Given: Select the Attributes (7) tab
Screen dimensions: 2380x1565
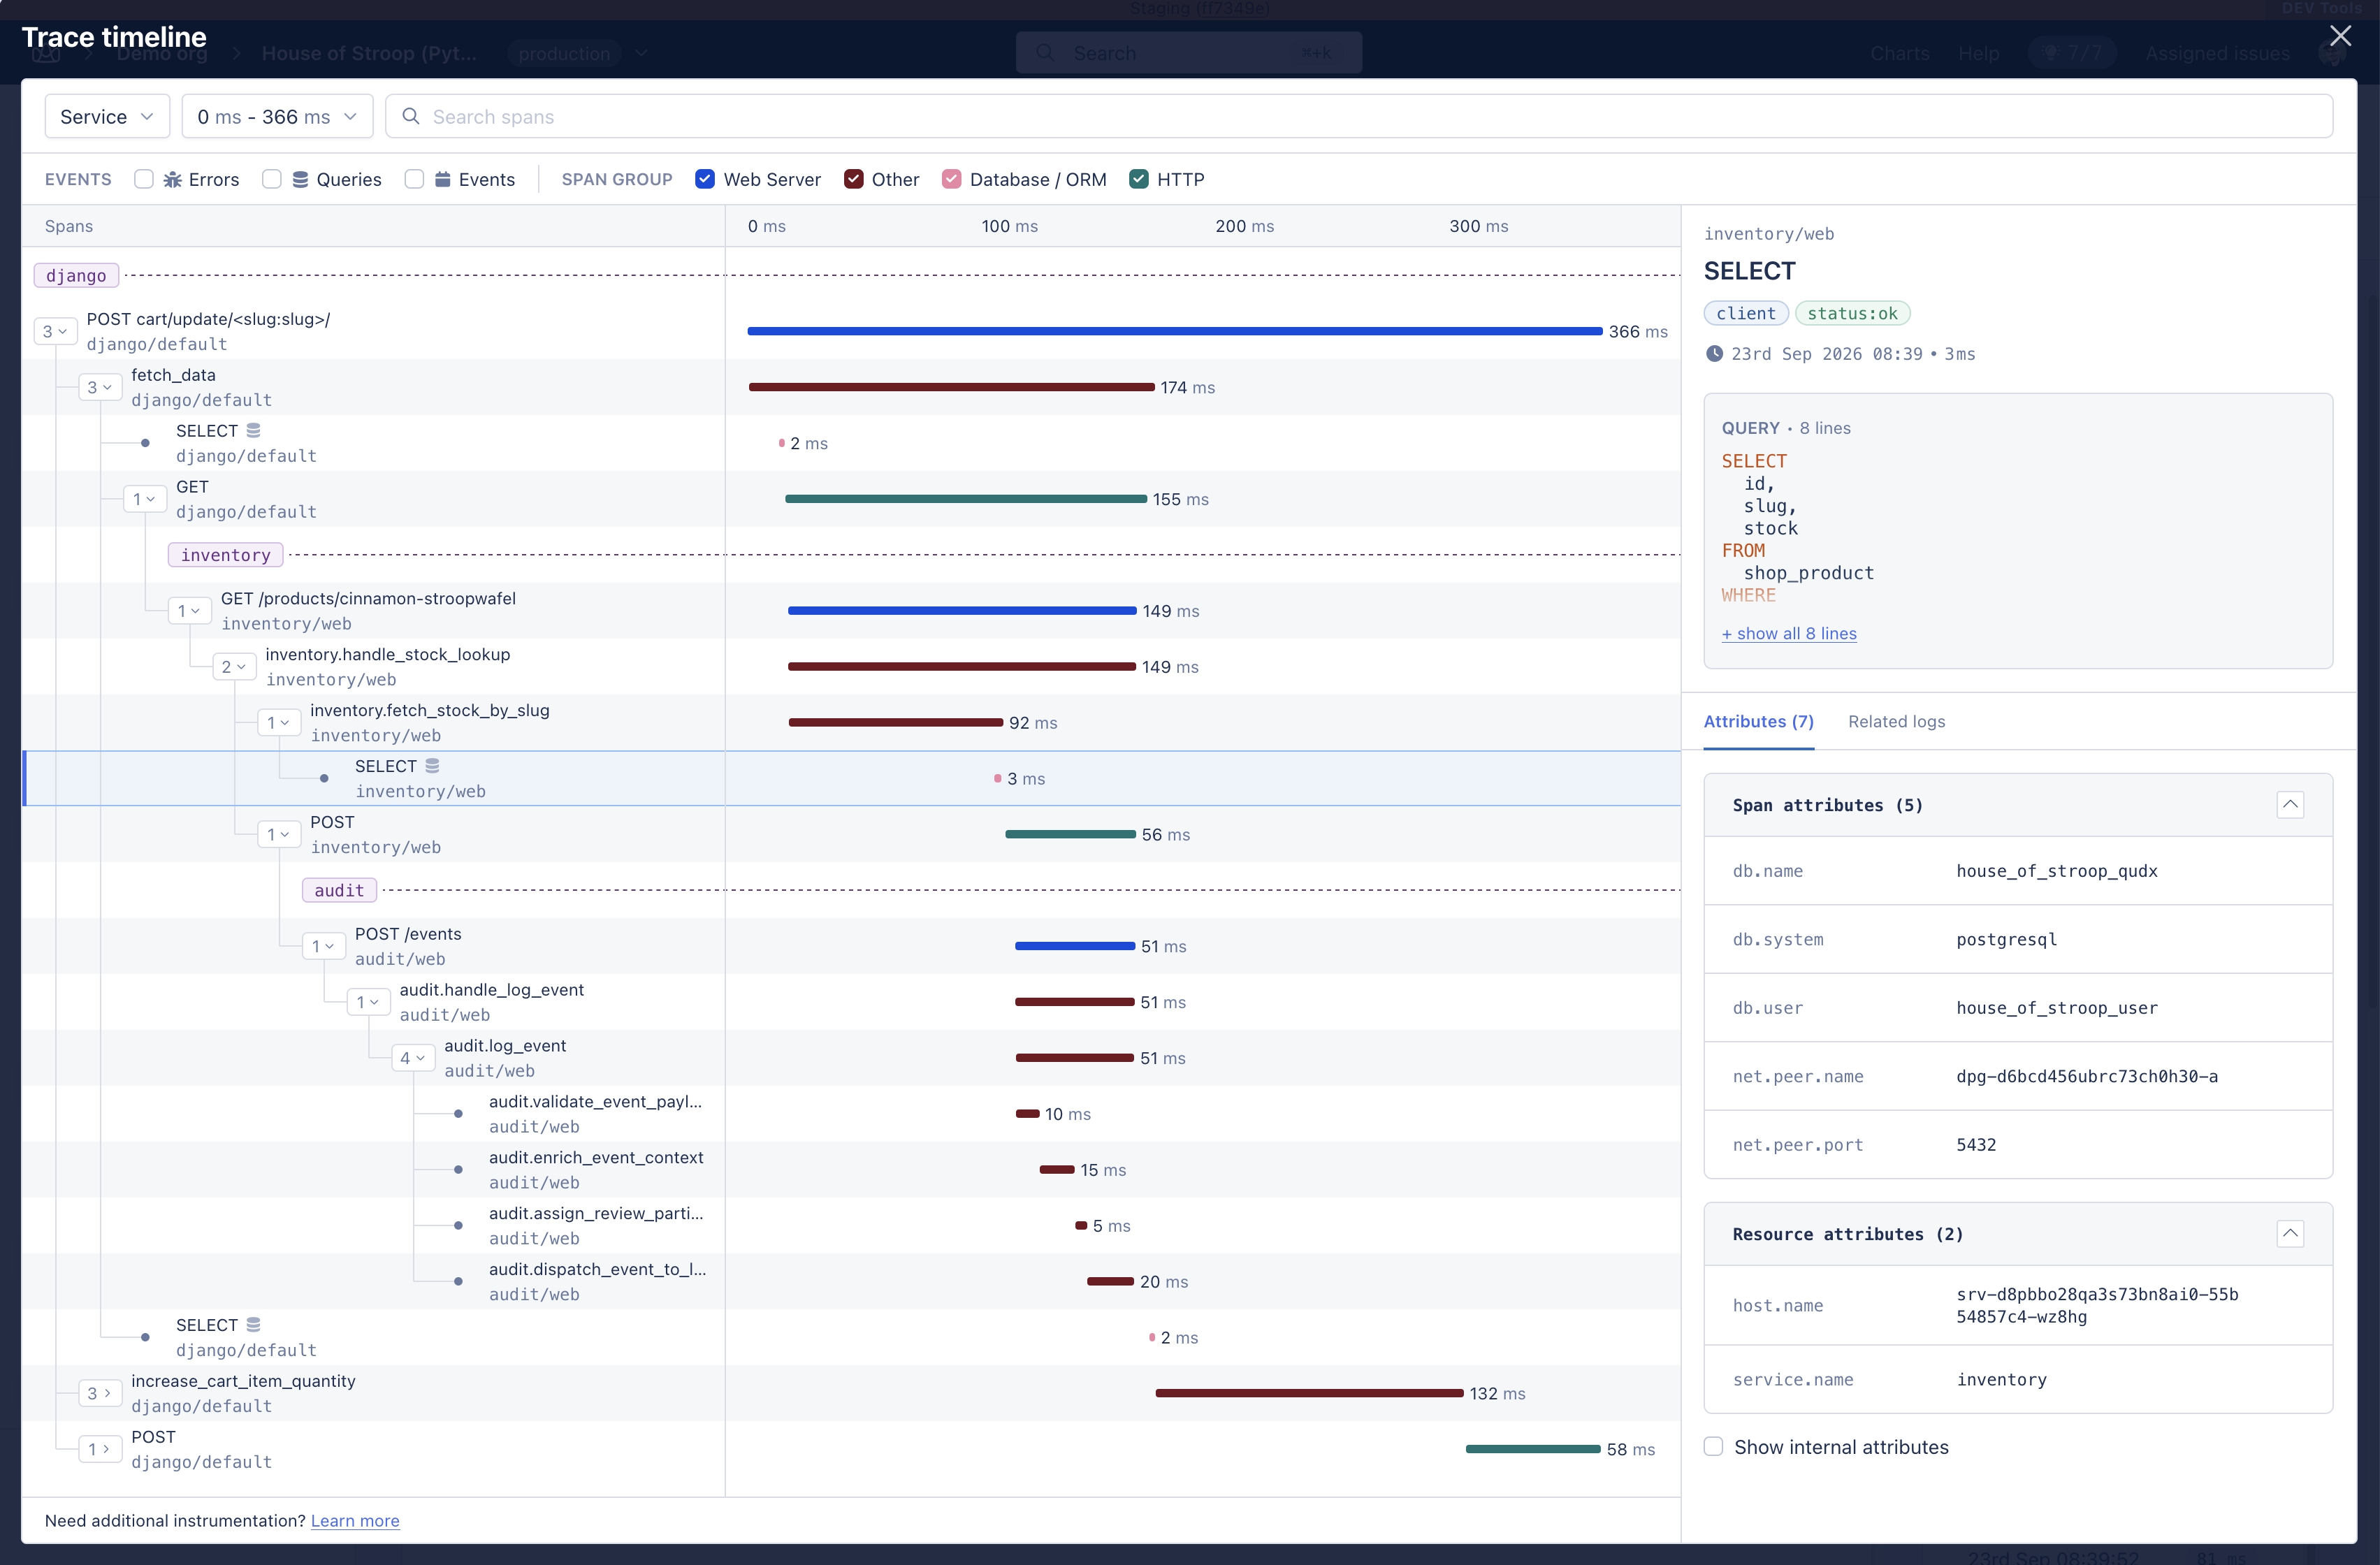Looking at the screenshot, I should [1758, 721].
